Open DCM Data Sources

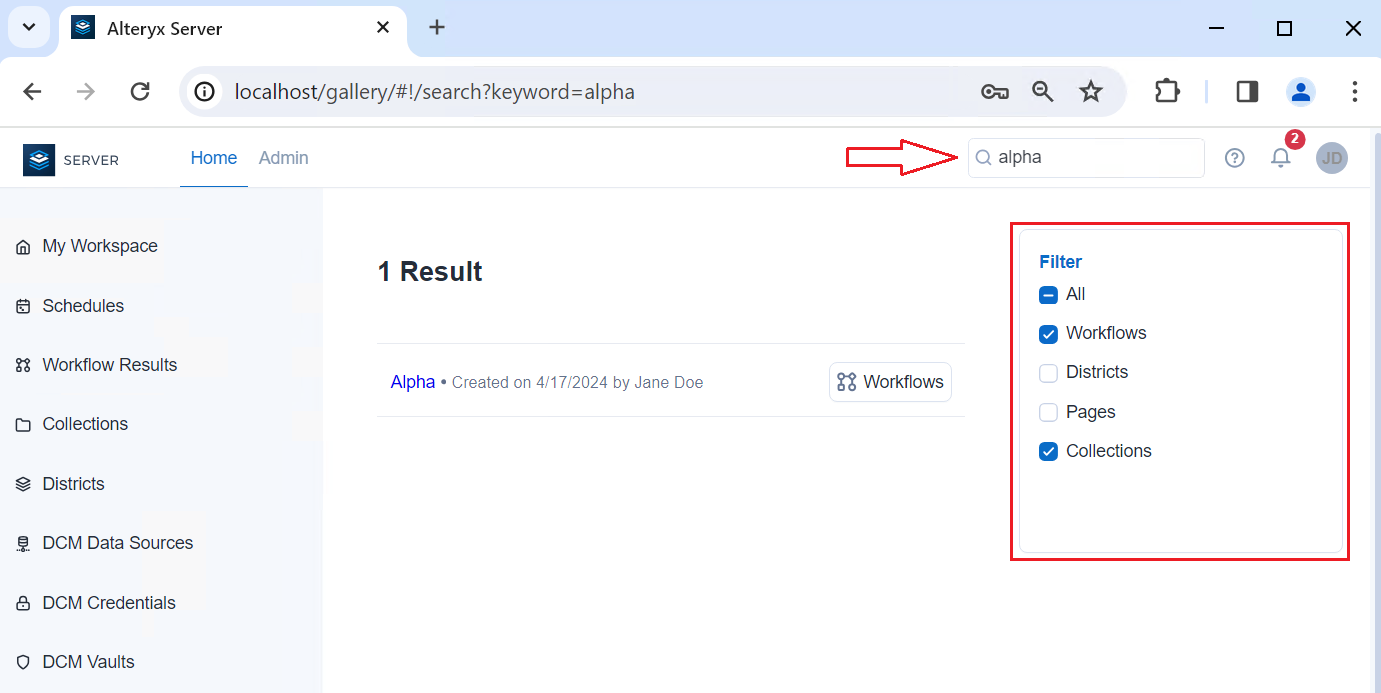click(117, 543)
